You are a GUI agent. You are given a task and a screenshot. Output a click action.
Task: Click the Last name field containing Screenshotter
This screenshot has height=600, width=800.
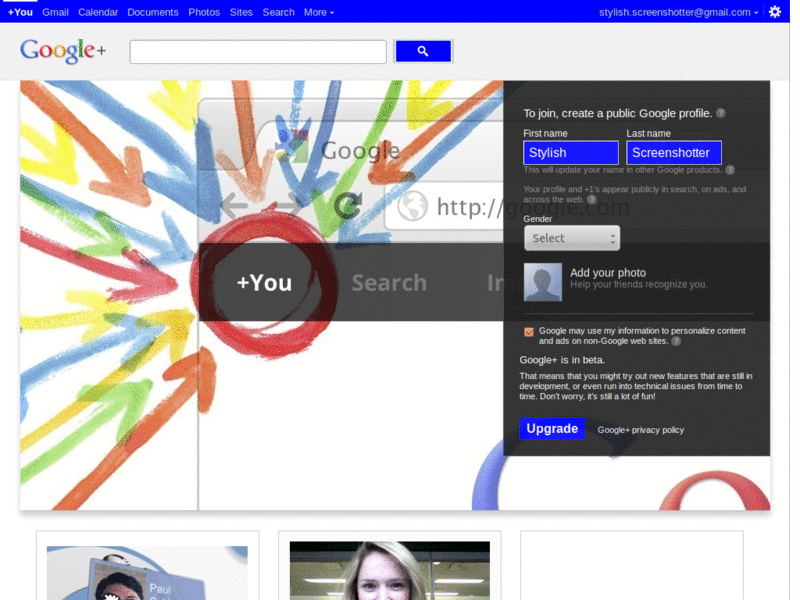click(674, 153)
